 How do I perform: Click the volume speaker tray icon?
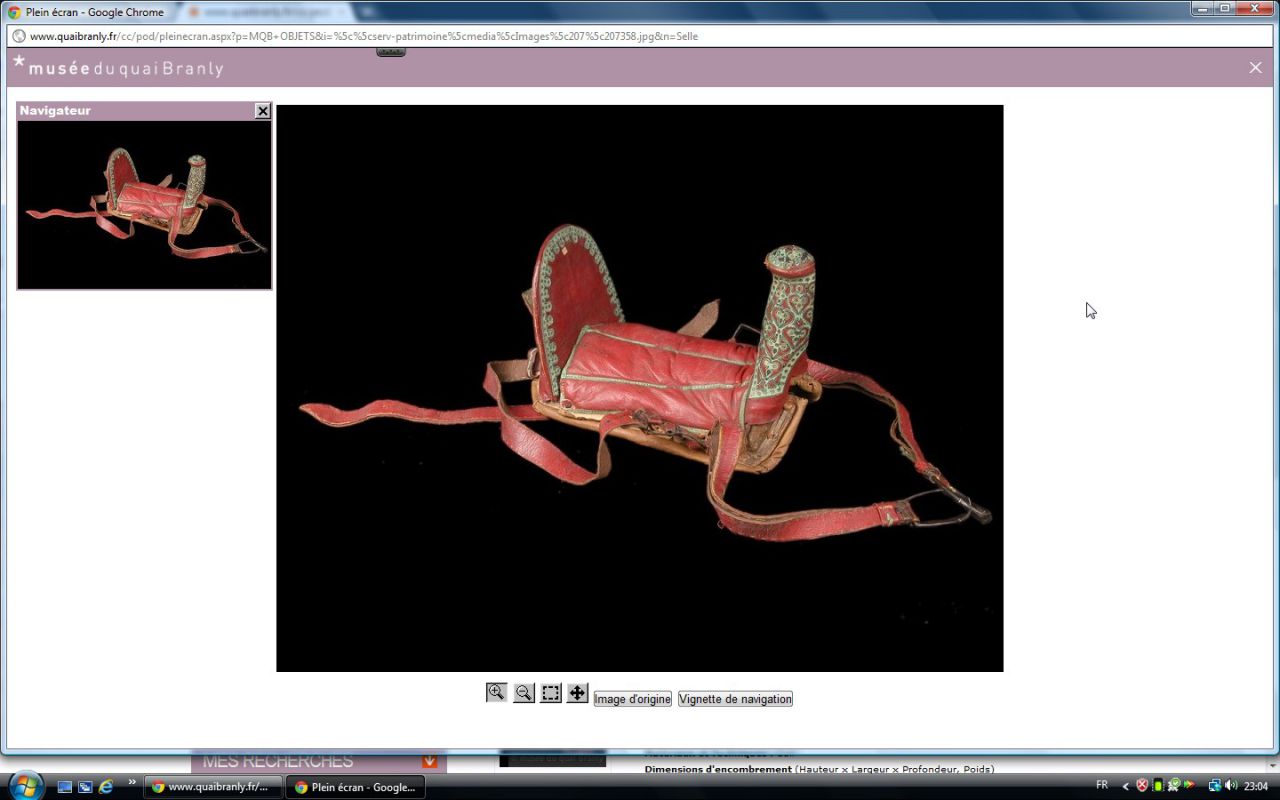point(1230,786)
